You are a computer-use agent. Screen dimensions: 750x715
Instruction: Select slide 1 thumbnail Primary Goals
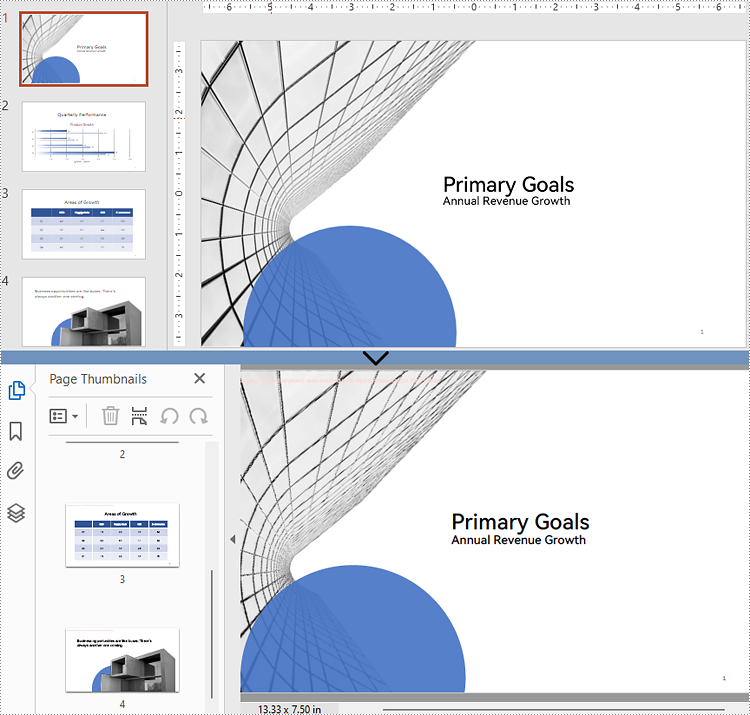point(84,49)
